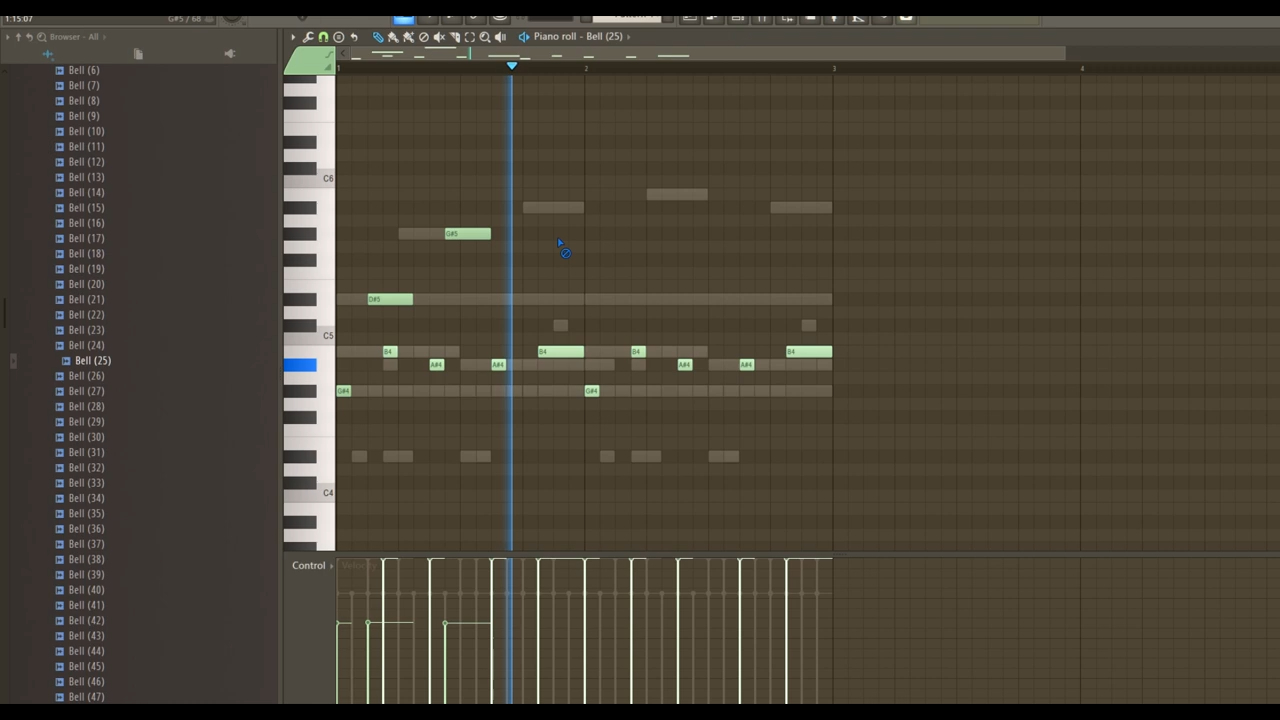
Task: Click the Bell (33) file icon
Action: pos(60,483)
